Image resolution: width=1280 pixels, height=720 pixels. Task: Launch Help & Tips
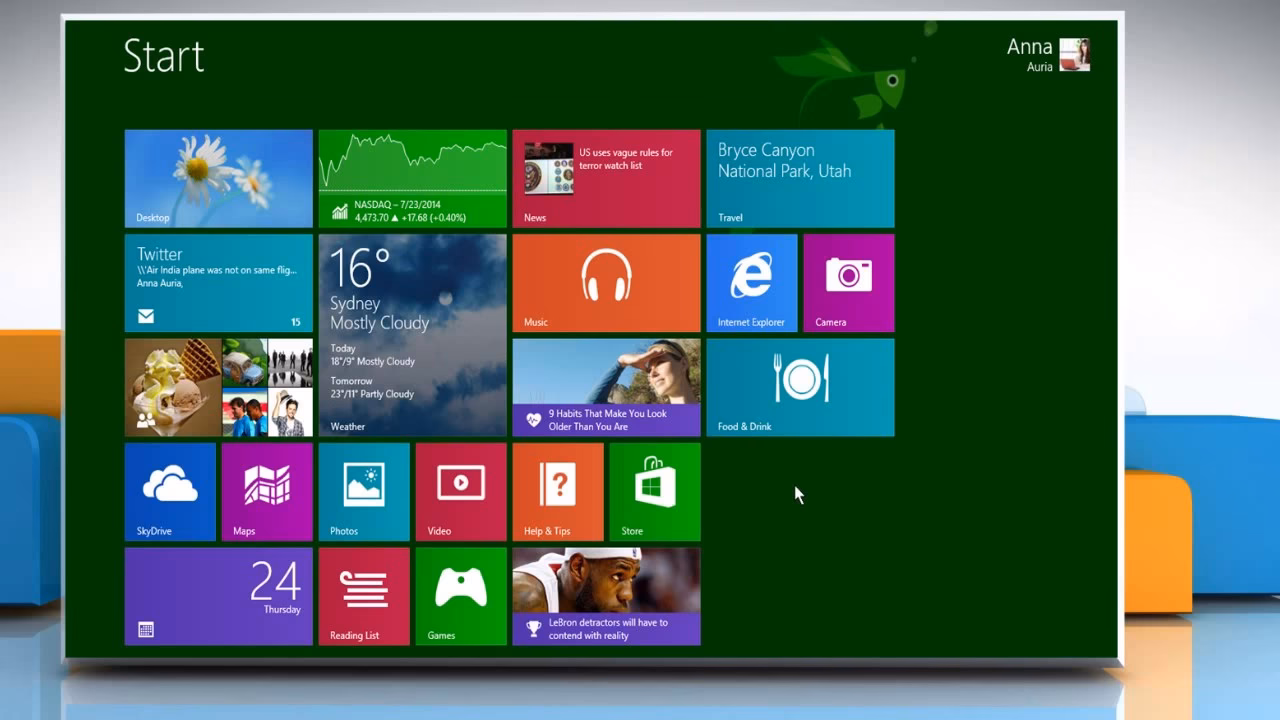557,491
